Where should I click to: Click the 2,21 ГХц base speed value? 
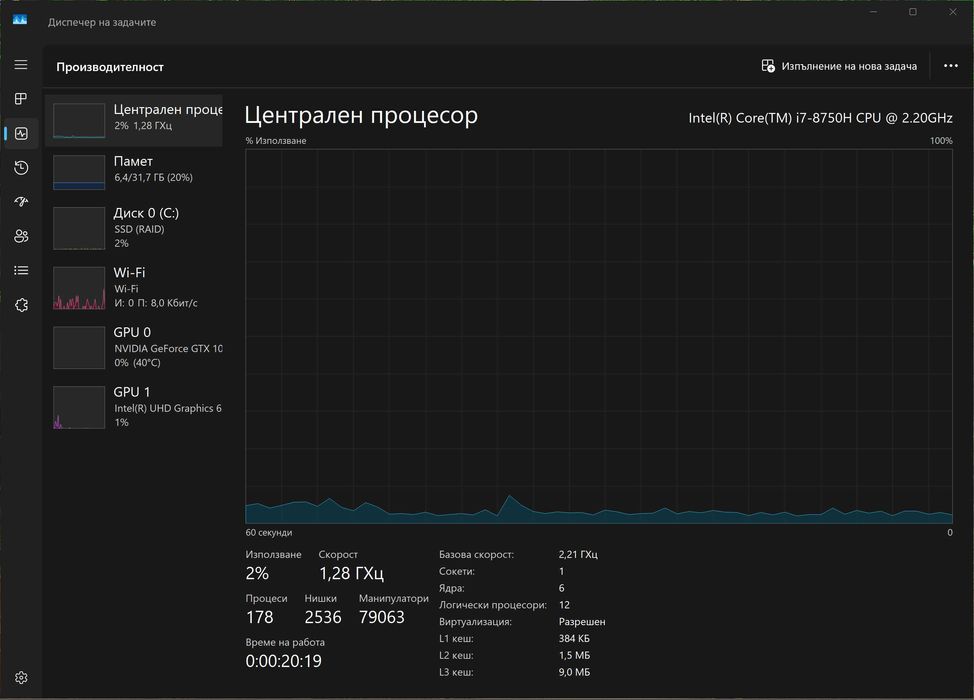tap(578, 554)
